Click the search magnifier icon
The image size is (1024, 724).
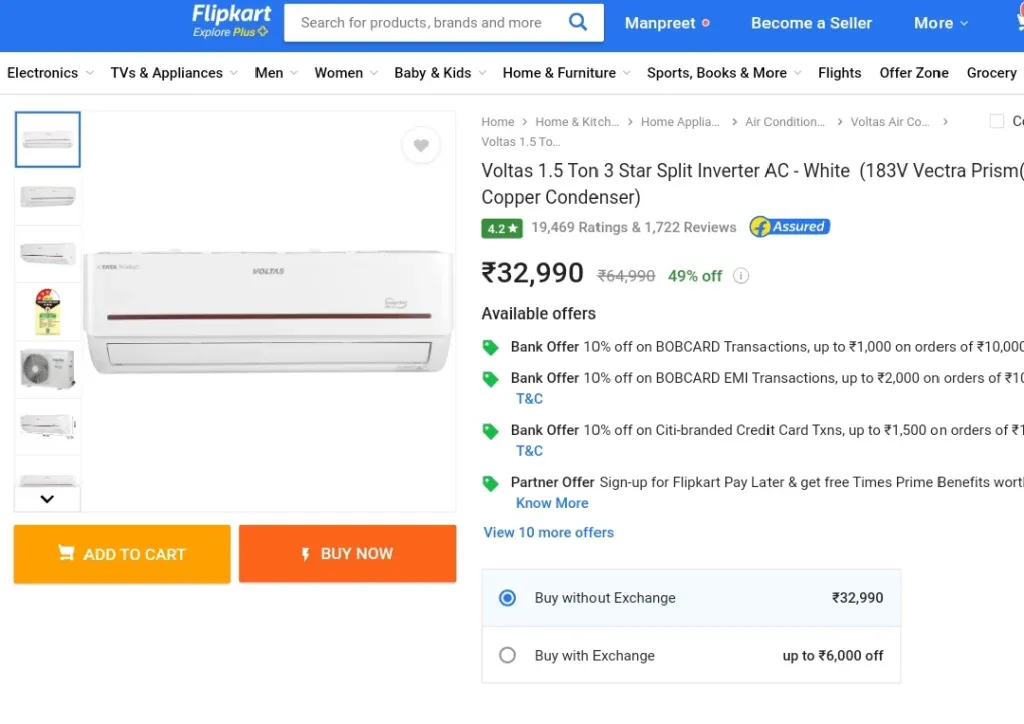578,22
